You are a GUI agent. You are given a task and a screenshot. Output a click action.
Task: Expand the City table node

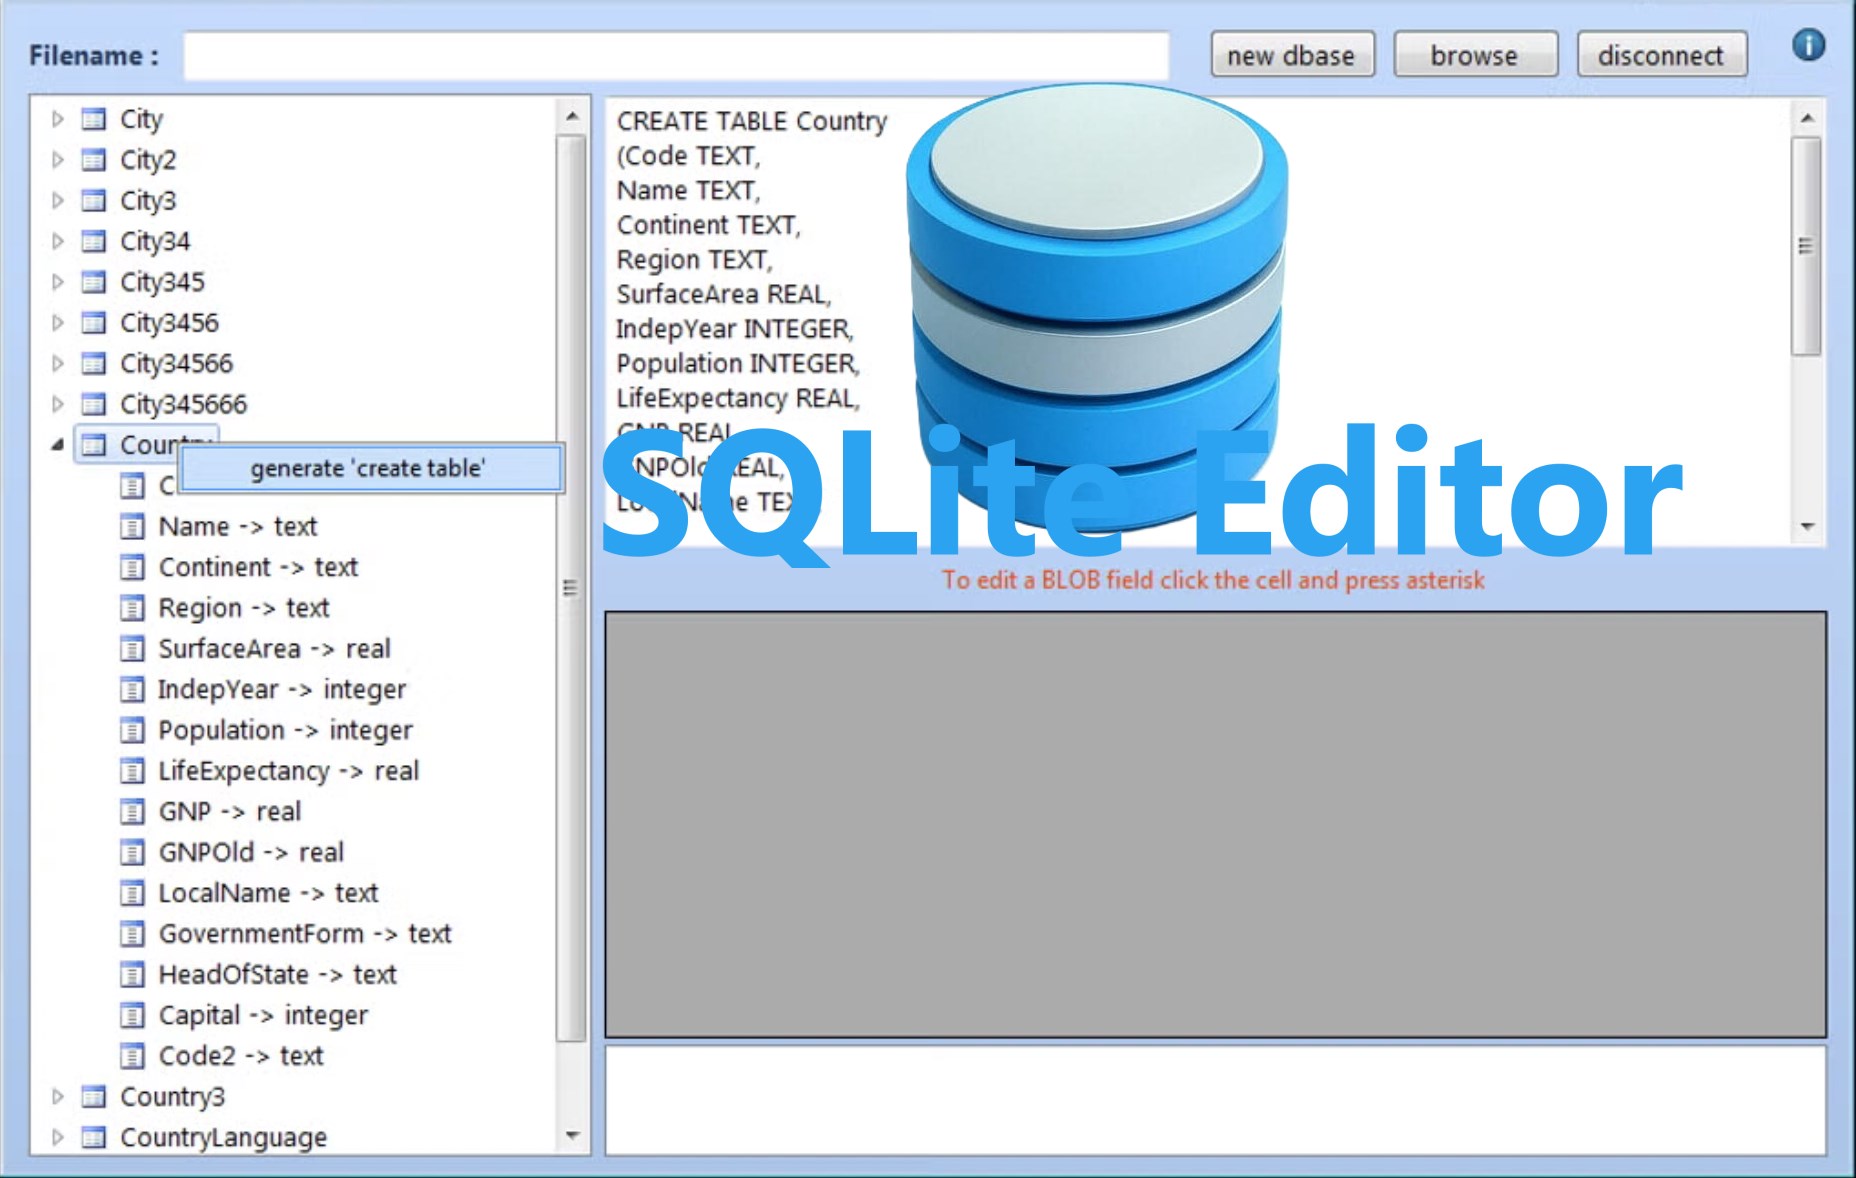(x=58, y=119)
